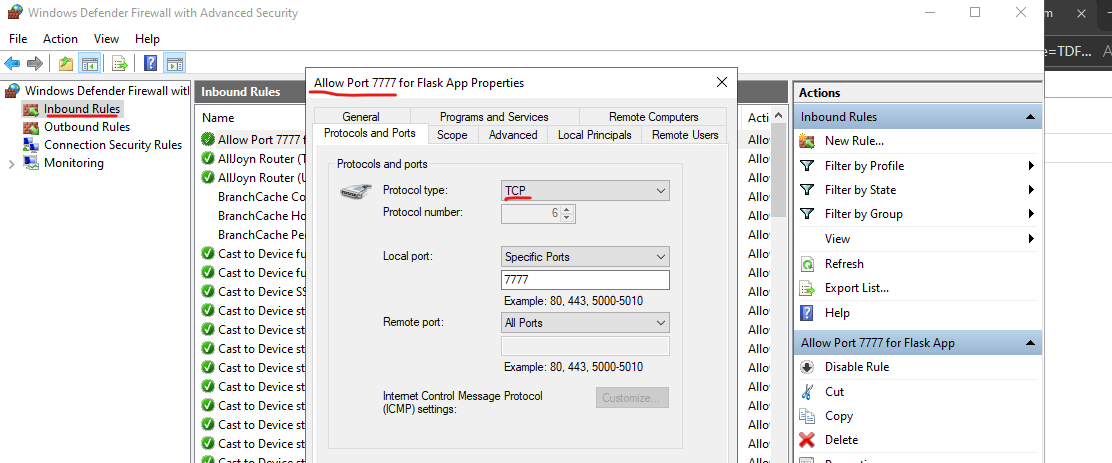
Task: Switch to the Remote Users tab
Action: click(685, 135)
